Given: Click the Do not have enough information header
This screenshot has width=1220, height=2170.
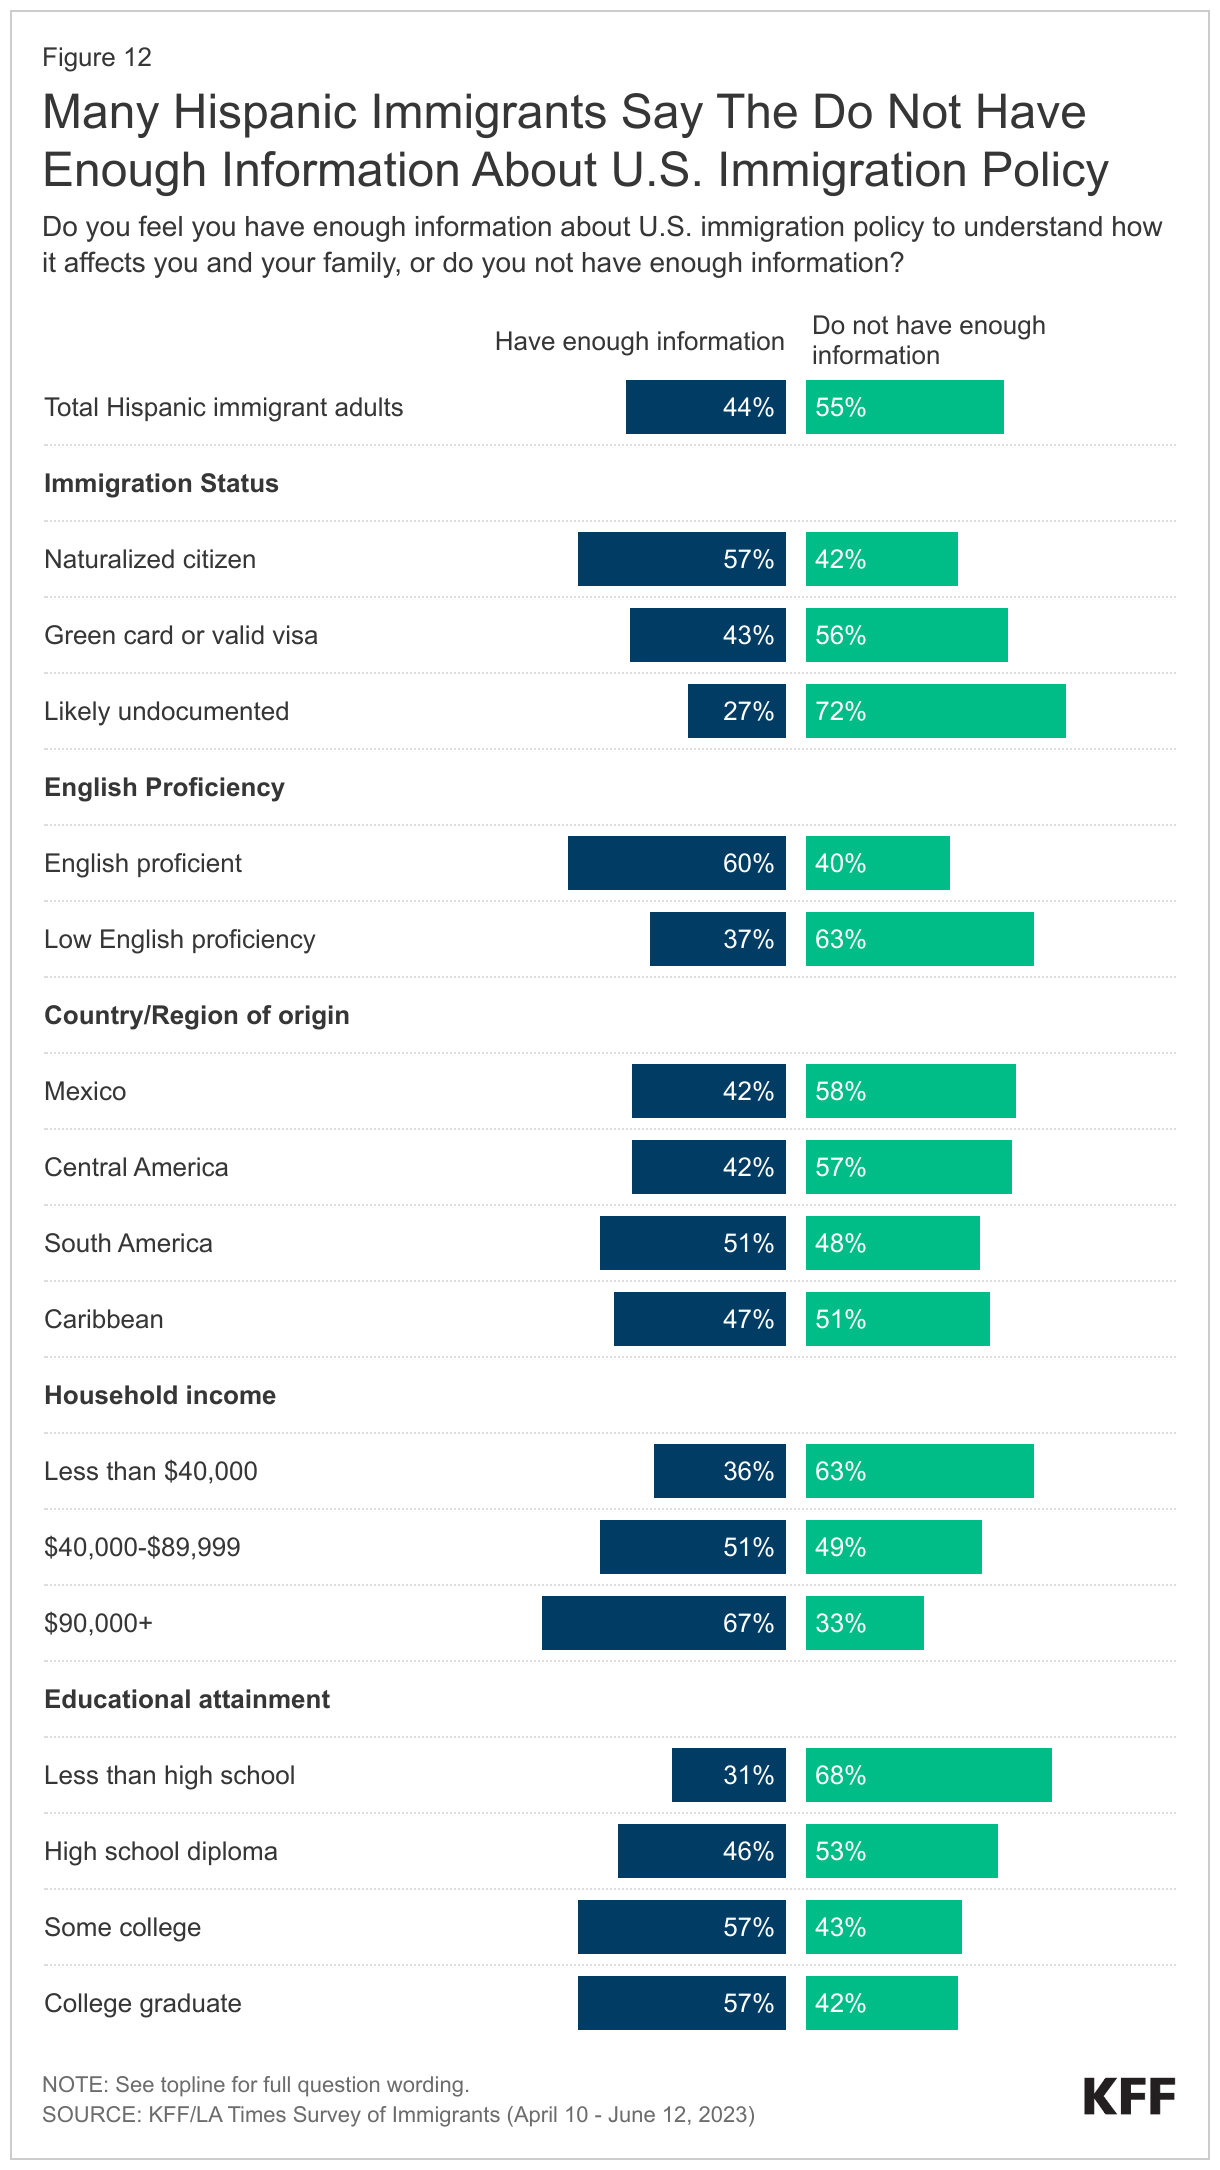Looking at the screenshot, I should 928,340.
